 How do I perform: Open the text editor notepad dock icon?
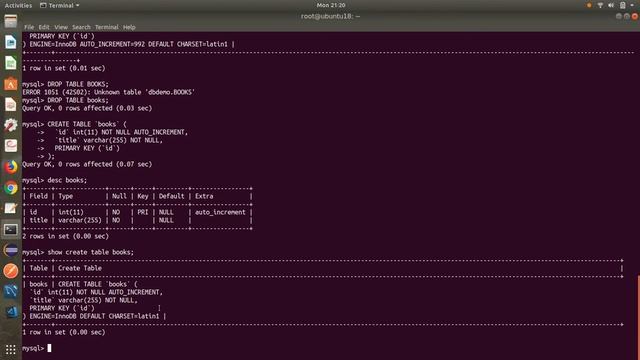click(x=11, y=209)
